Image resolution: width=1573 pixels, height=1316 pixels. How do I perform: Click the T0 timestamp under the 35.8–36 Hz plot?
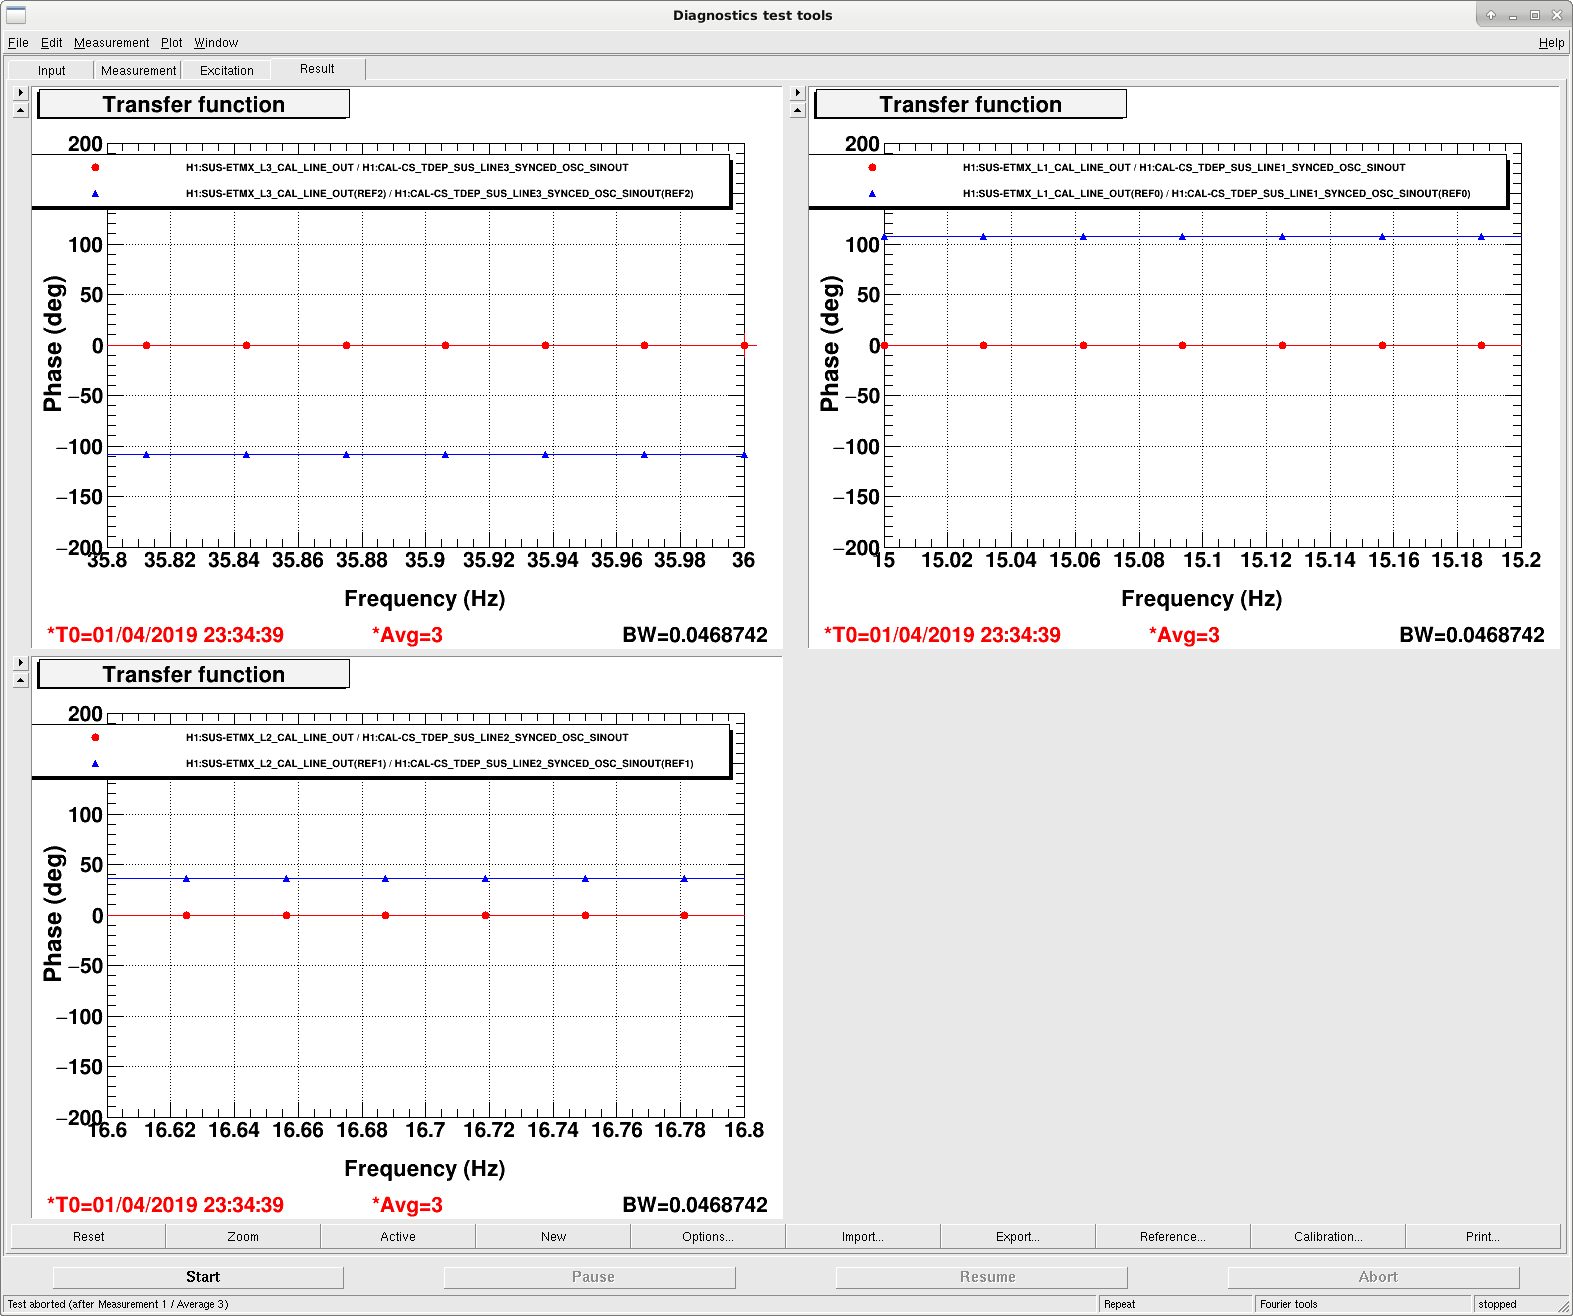[x=165, y=635]
